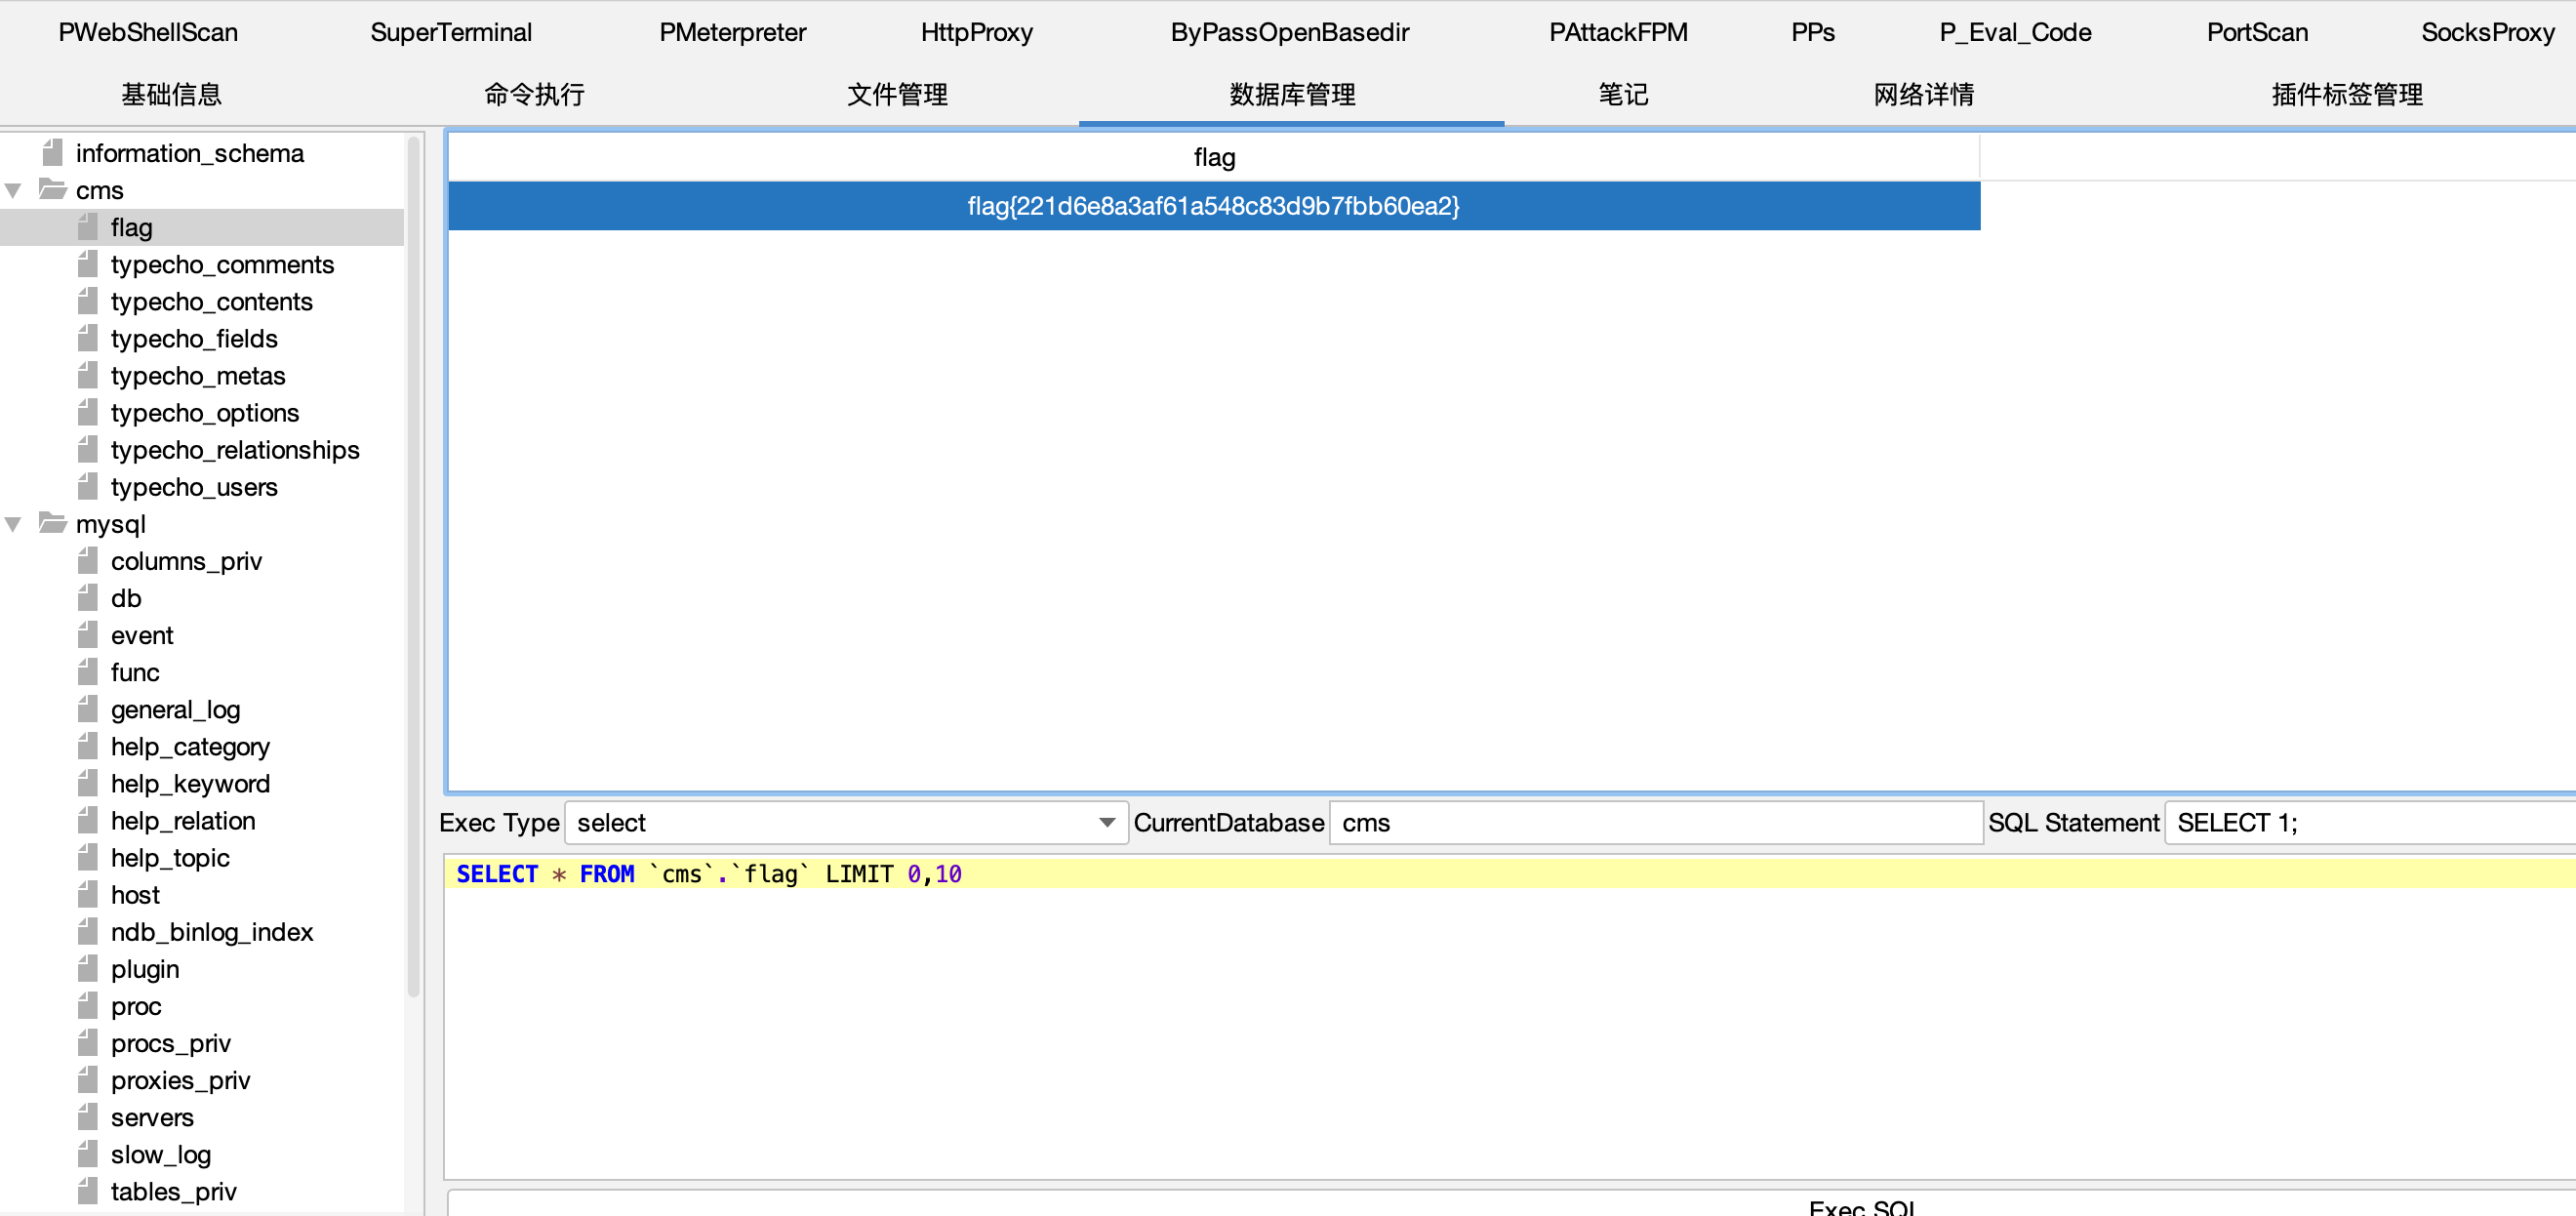Switch to the 命令执行 tab
Image resolution: width=2576 pixels, height=1216 pixels.
(x=534, y=95)
